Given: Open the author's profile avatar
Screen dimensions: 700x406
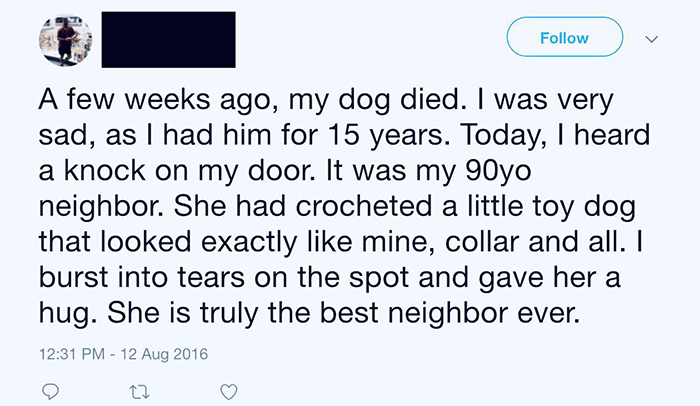Looking at the screenshot, I should click(65, 41).
